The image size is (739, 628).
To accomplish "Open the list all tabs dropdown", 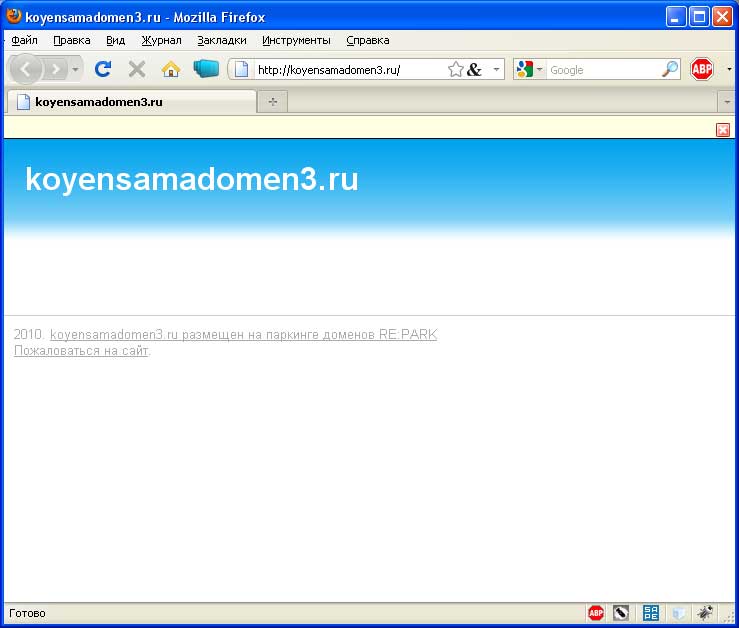I will [x=727, y=102].
